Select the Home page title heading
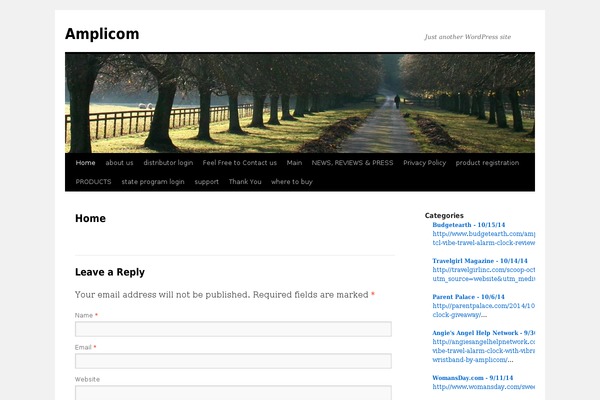 (x=90, y=218)
